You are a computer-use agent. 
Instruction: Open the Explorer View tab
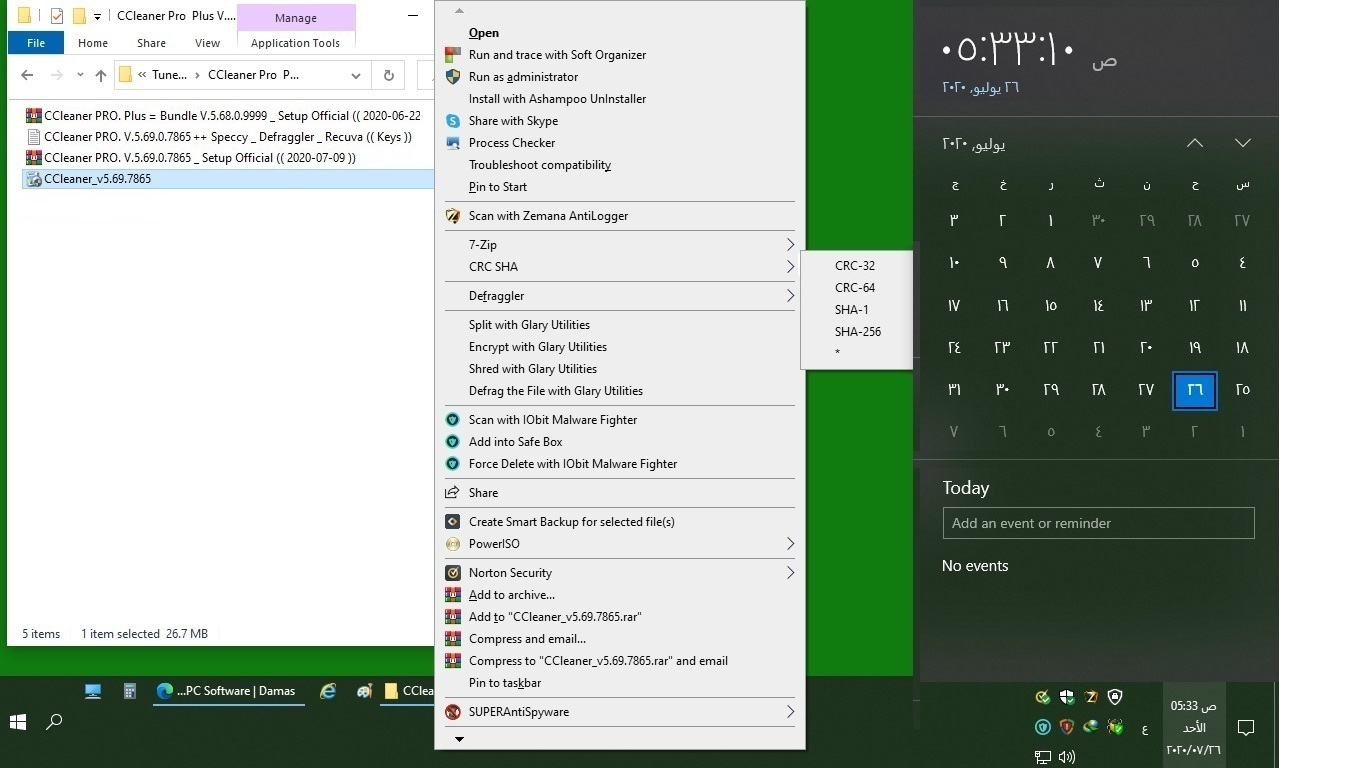coord(207,43)
